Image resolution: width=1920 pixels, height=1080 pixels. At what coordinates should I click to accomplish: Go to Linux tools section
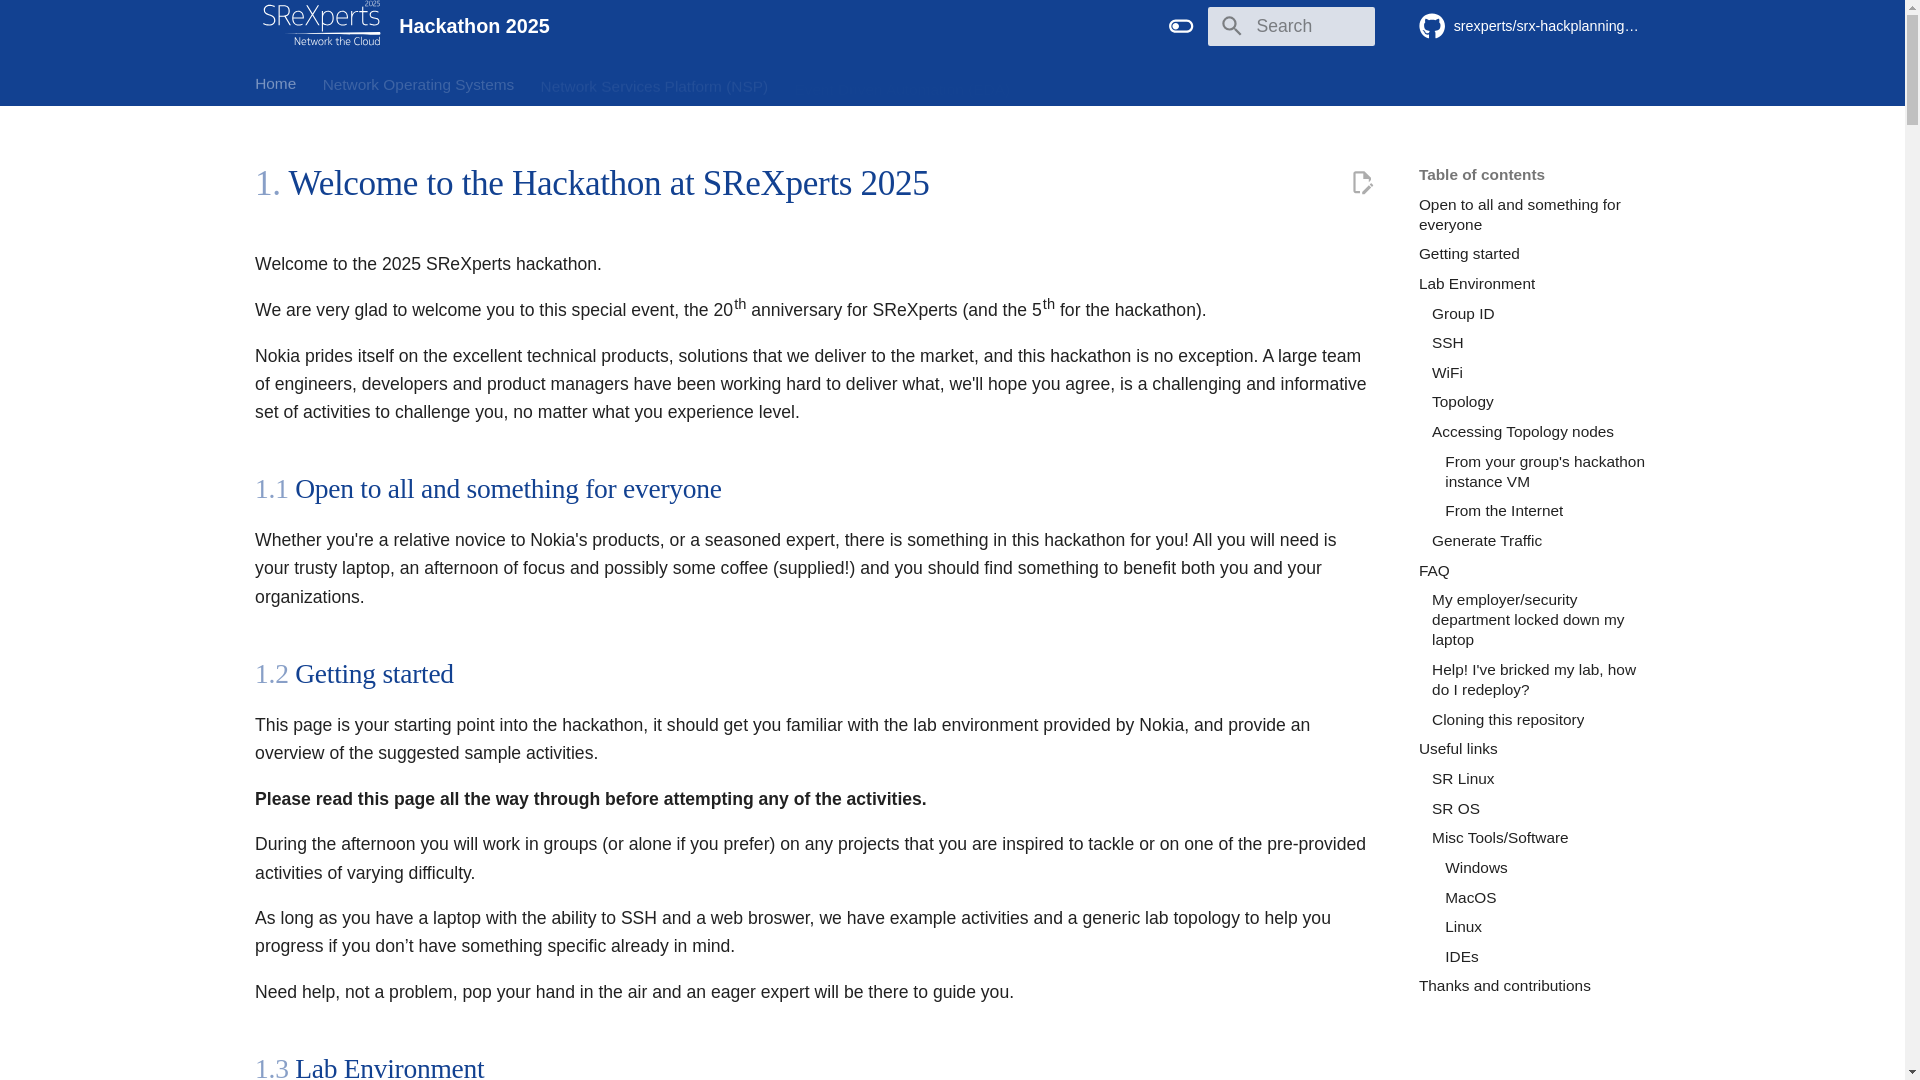pos(1463,927)
